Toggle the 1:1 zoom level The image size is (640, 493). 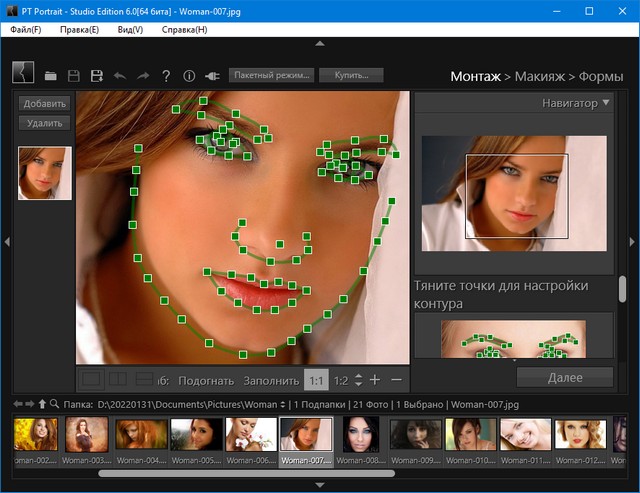click(315, 380)
